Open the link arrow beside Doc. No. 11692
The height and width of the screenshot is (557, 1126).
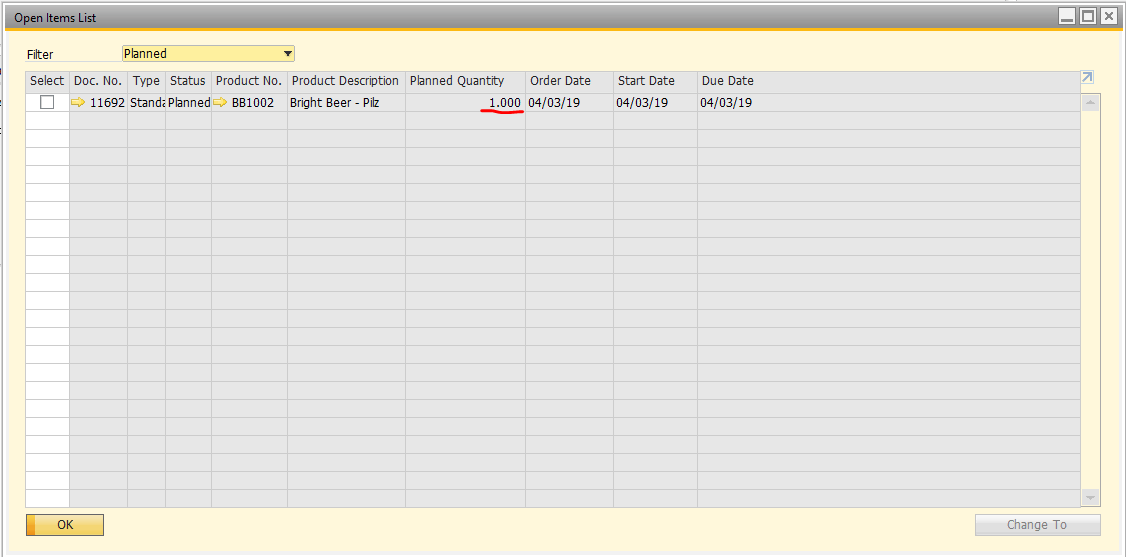[78, 103]
